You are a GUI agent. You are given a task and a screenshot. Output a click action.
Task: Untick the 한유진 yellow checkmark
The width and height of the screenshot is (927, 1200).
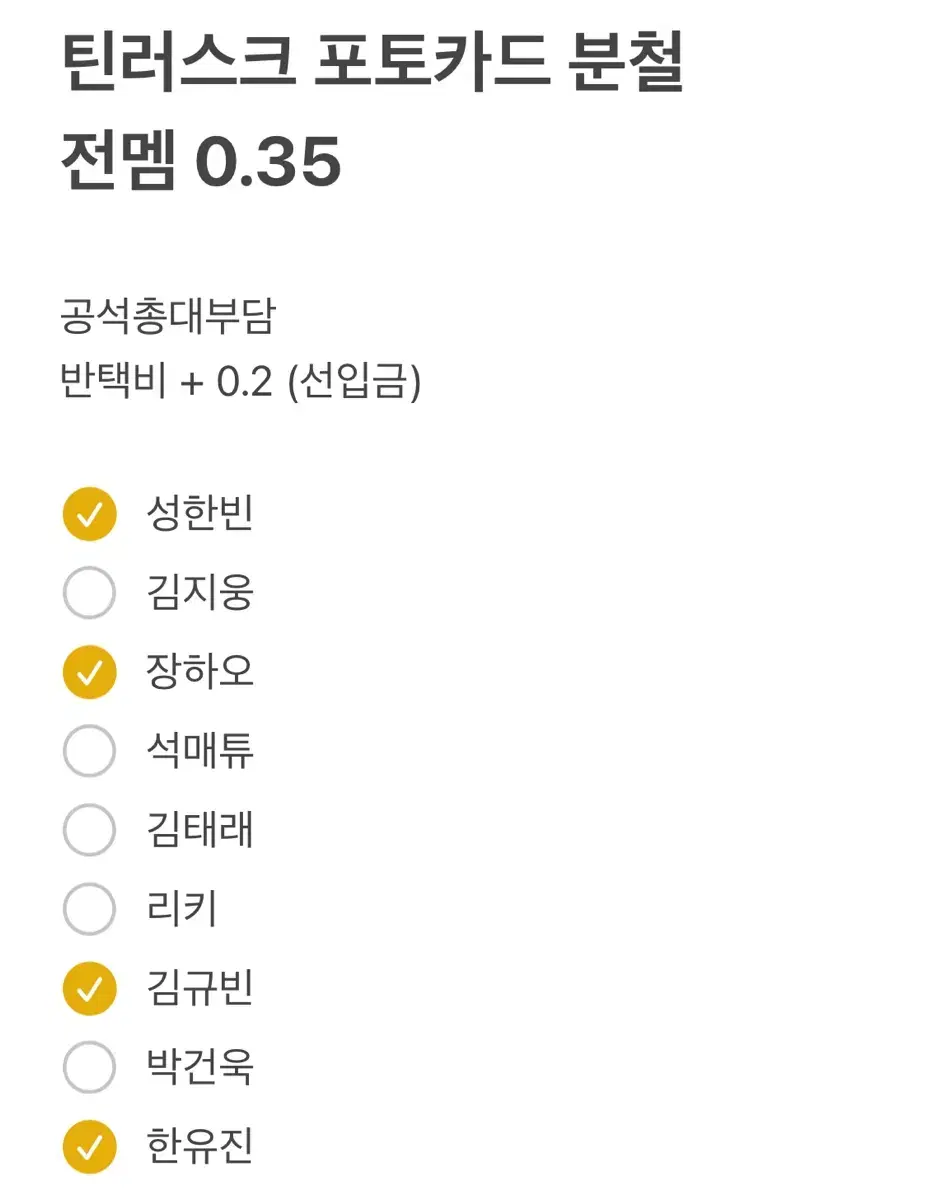[89, 1146]
